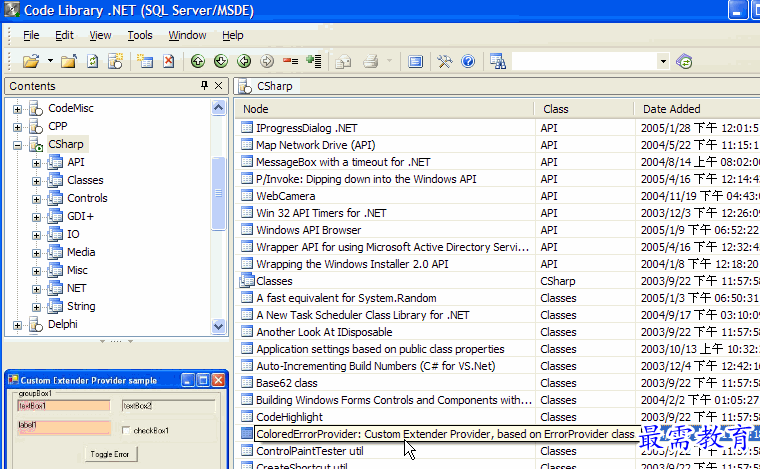
Task: Open the Window menu
Action: [187, 35]
